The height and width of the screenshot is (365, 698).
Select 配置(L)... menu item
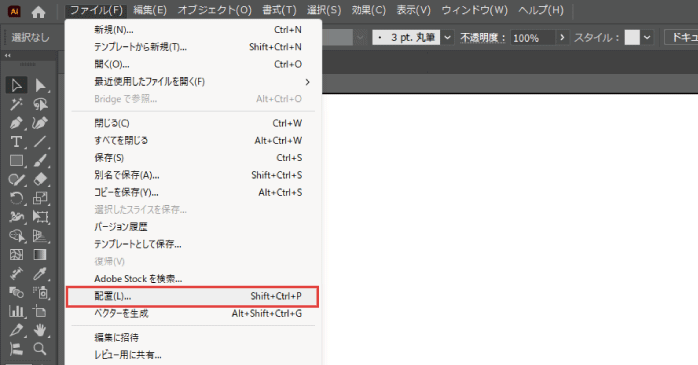[x=193, y=296]
